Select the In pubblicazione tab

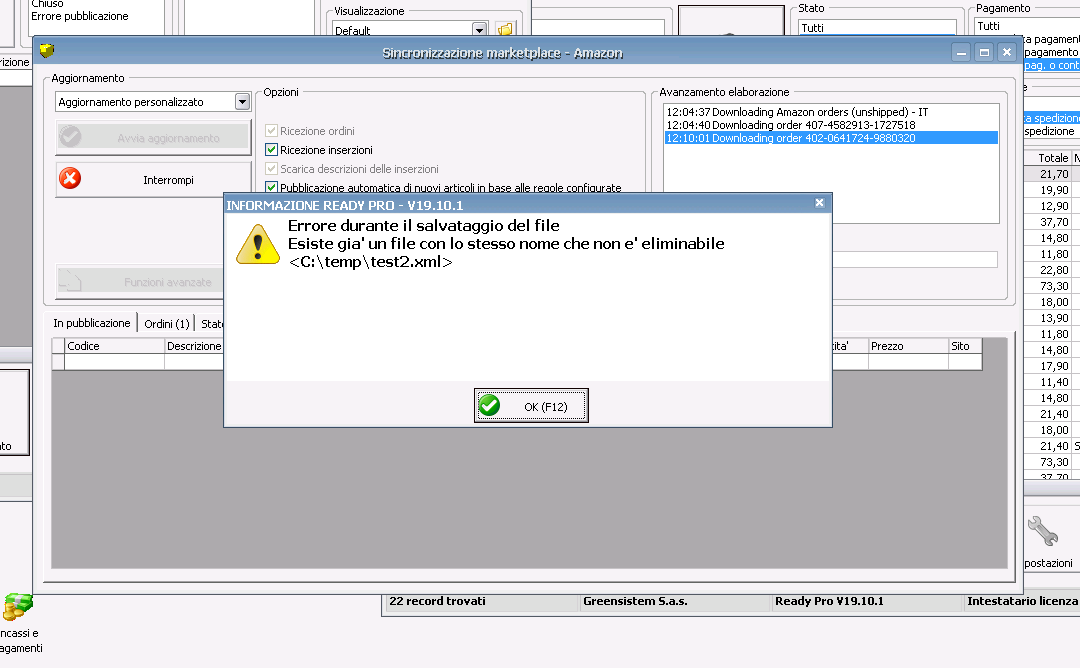(x=92, y=323)
